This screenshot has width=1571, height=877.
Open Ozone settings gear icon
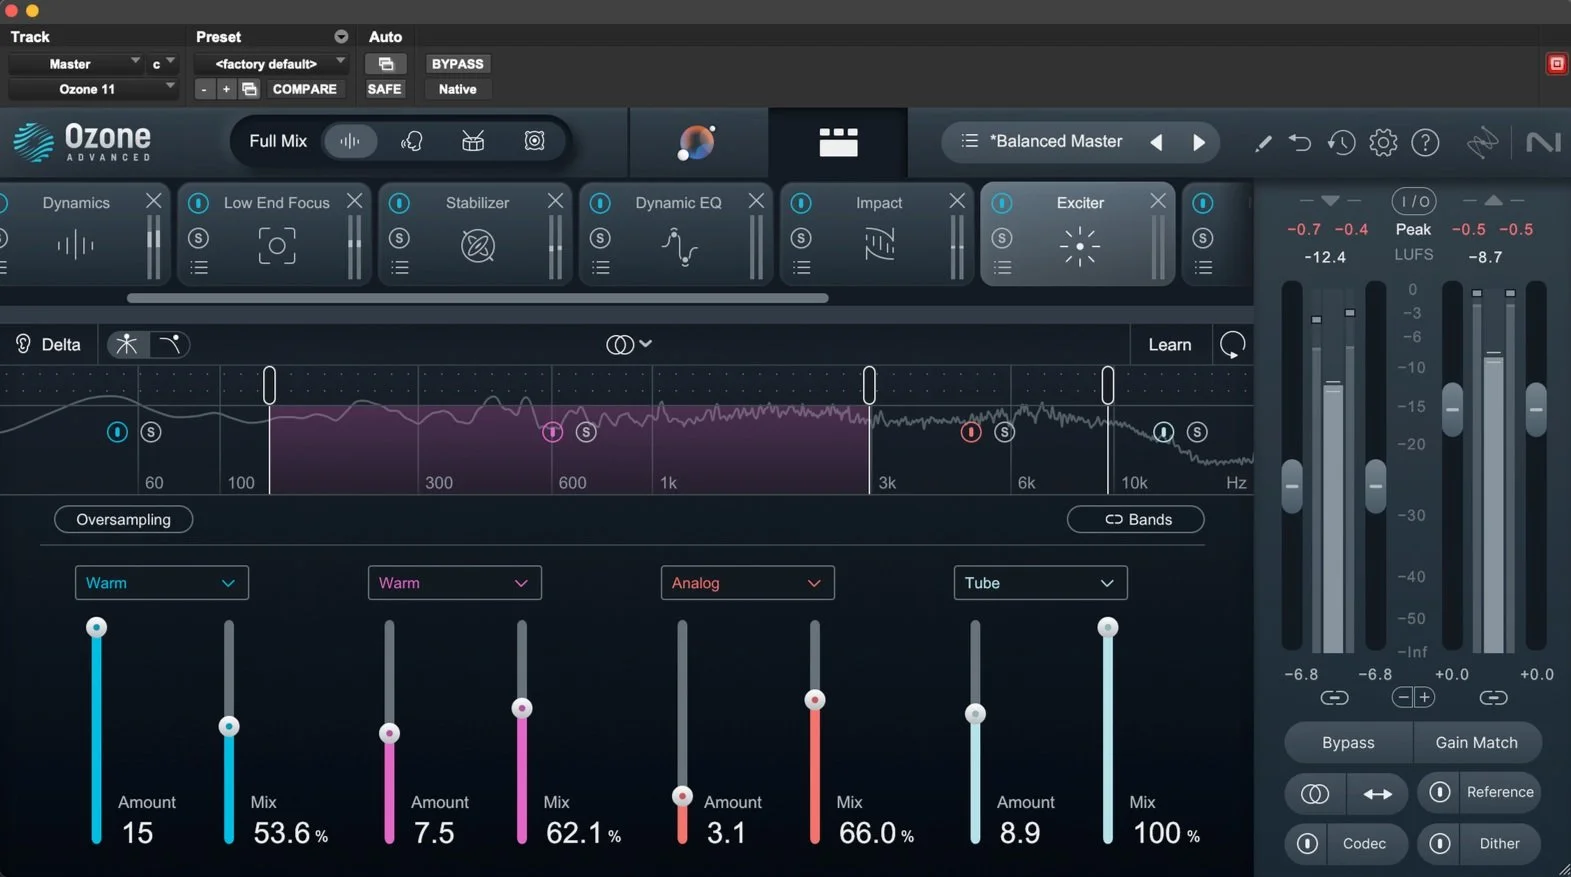(x=1383, y=142)
